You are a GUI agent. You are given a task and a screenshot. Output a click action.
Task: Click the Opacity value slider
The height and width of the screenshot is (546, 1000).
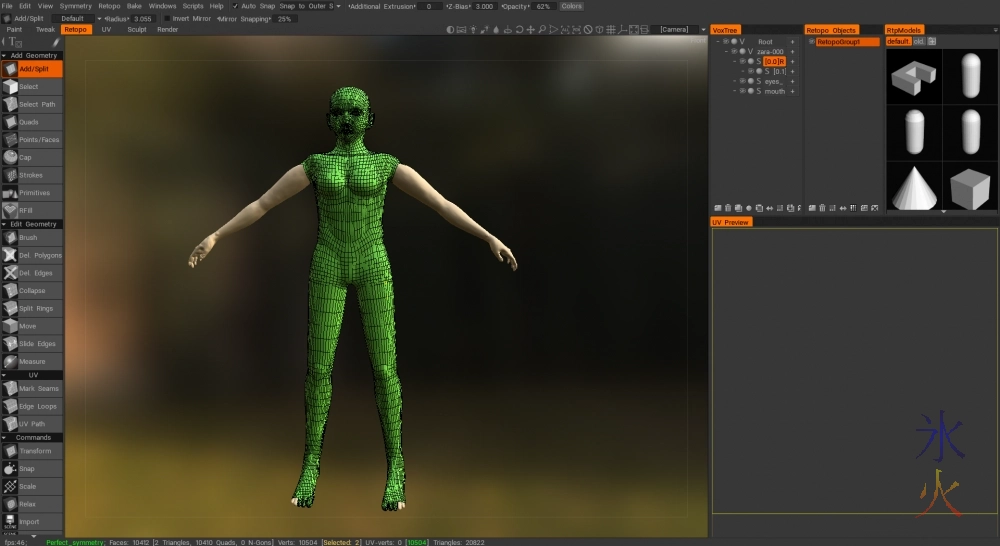pyautogui.click(x=543, y=6)
